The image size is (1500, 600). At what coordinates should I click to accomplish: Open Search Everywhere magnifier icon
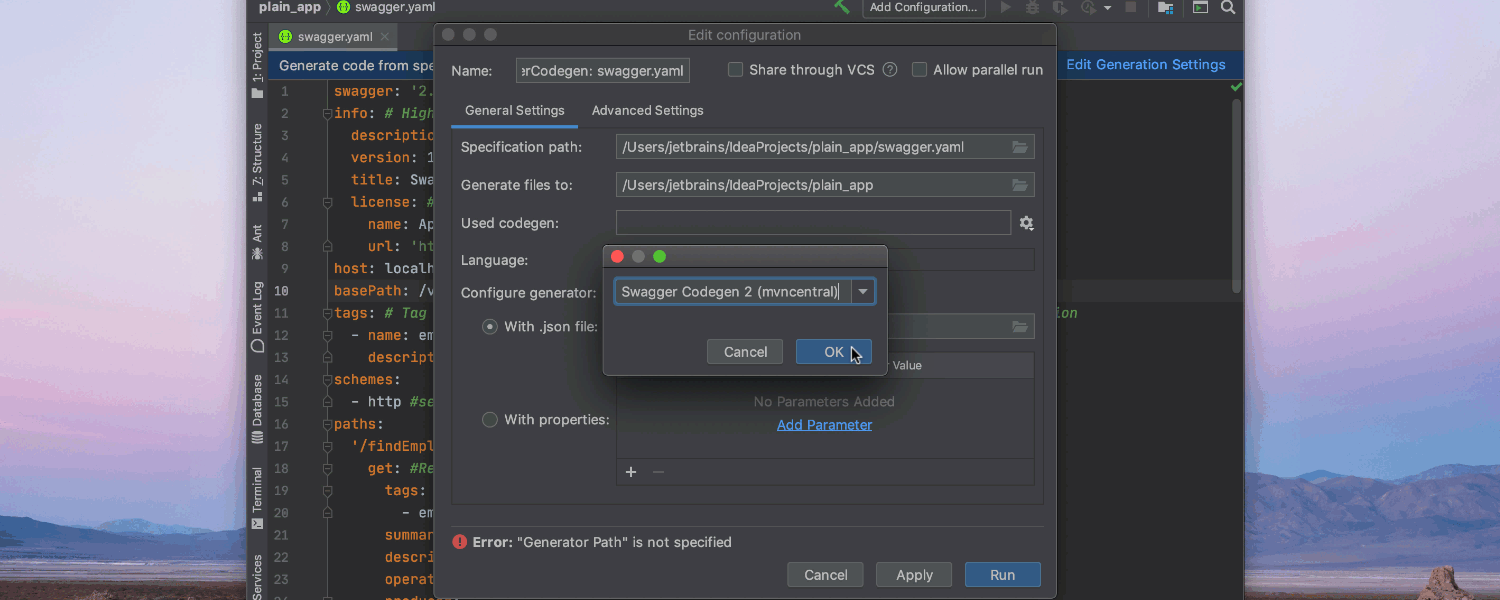[1228, 7]
